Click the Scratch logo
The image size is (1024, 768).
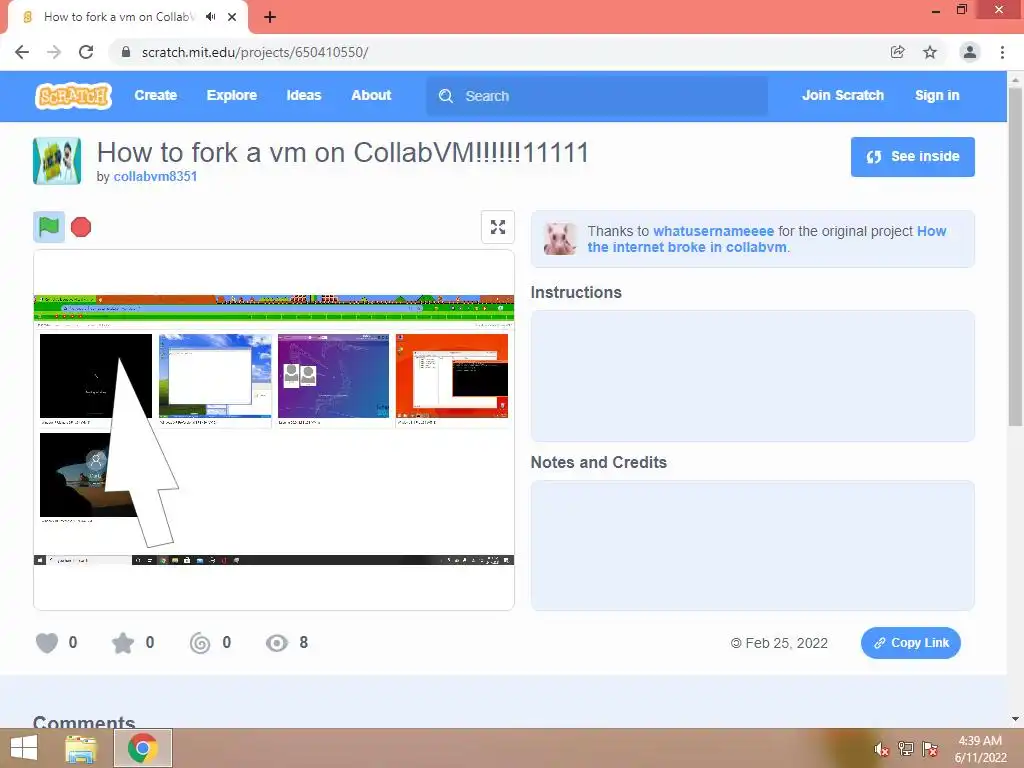point(73,96)
